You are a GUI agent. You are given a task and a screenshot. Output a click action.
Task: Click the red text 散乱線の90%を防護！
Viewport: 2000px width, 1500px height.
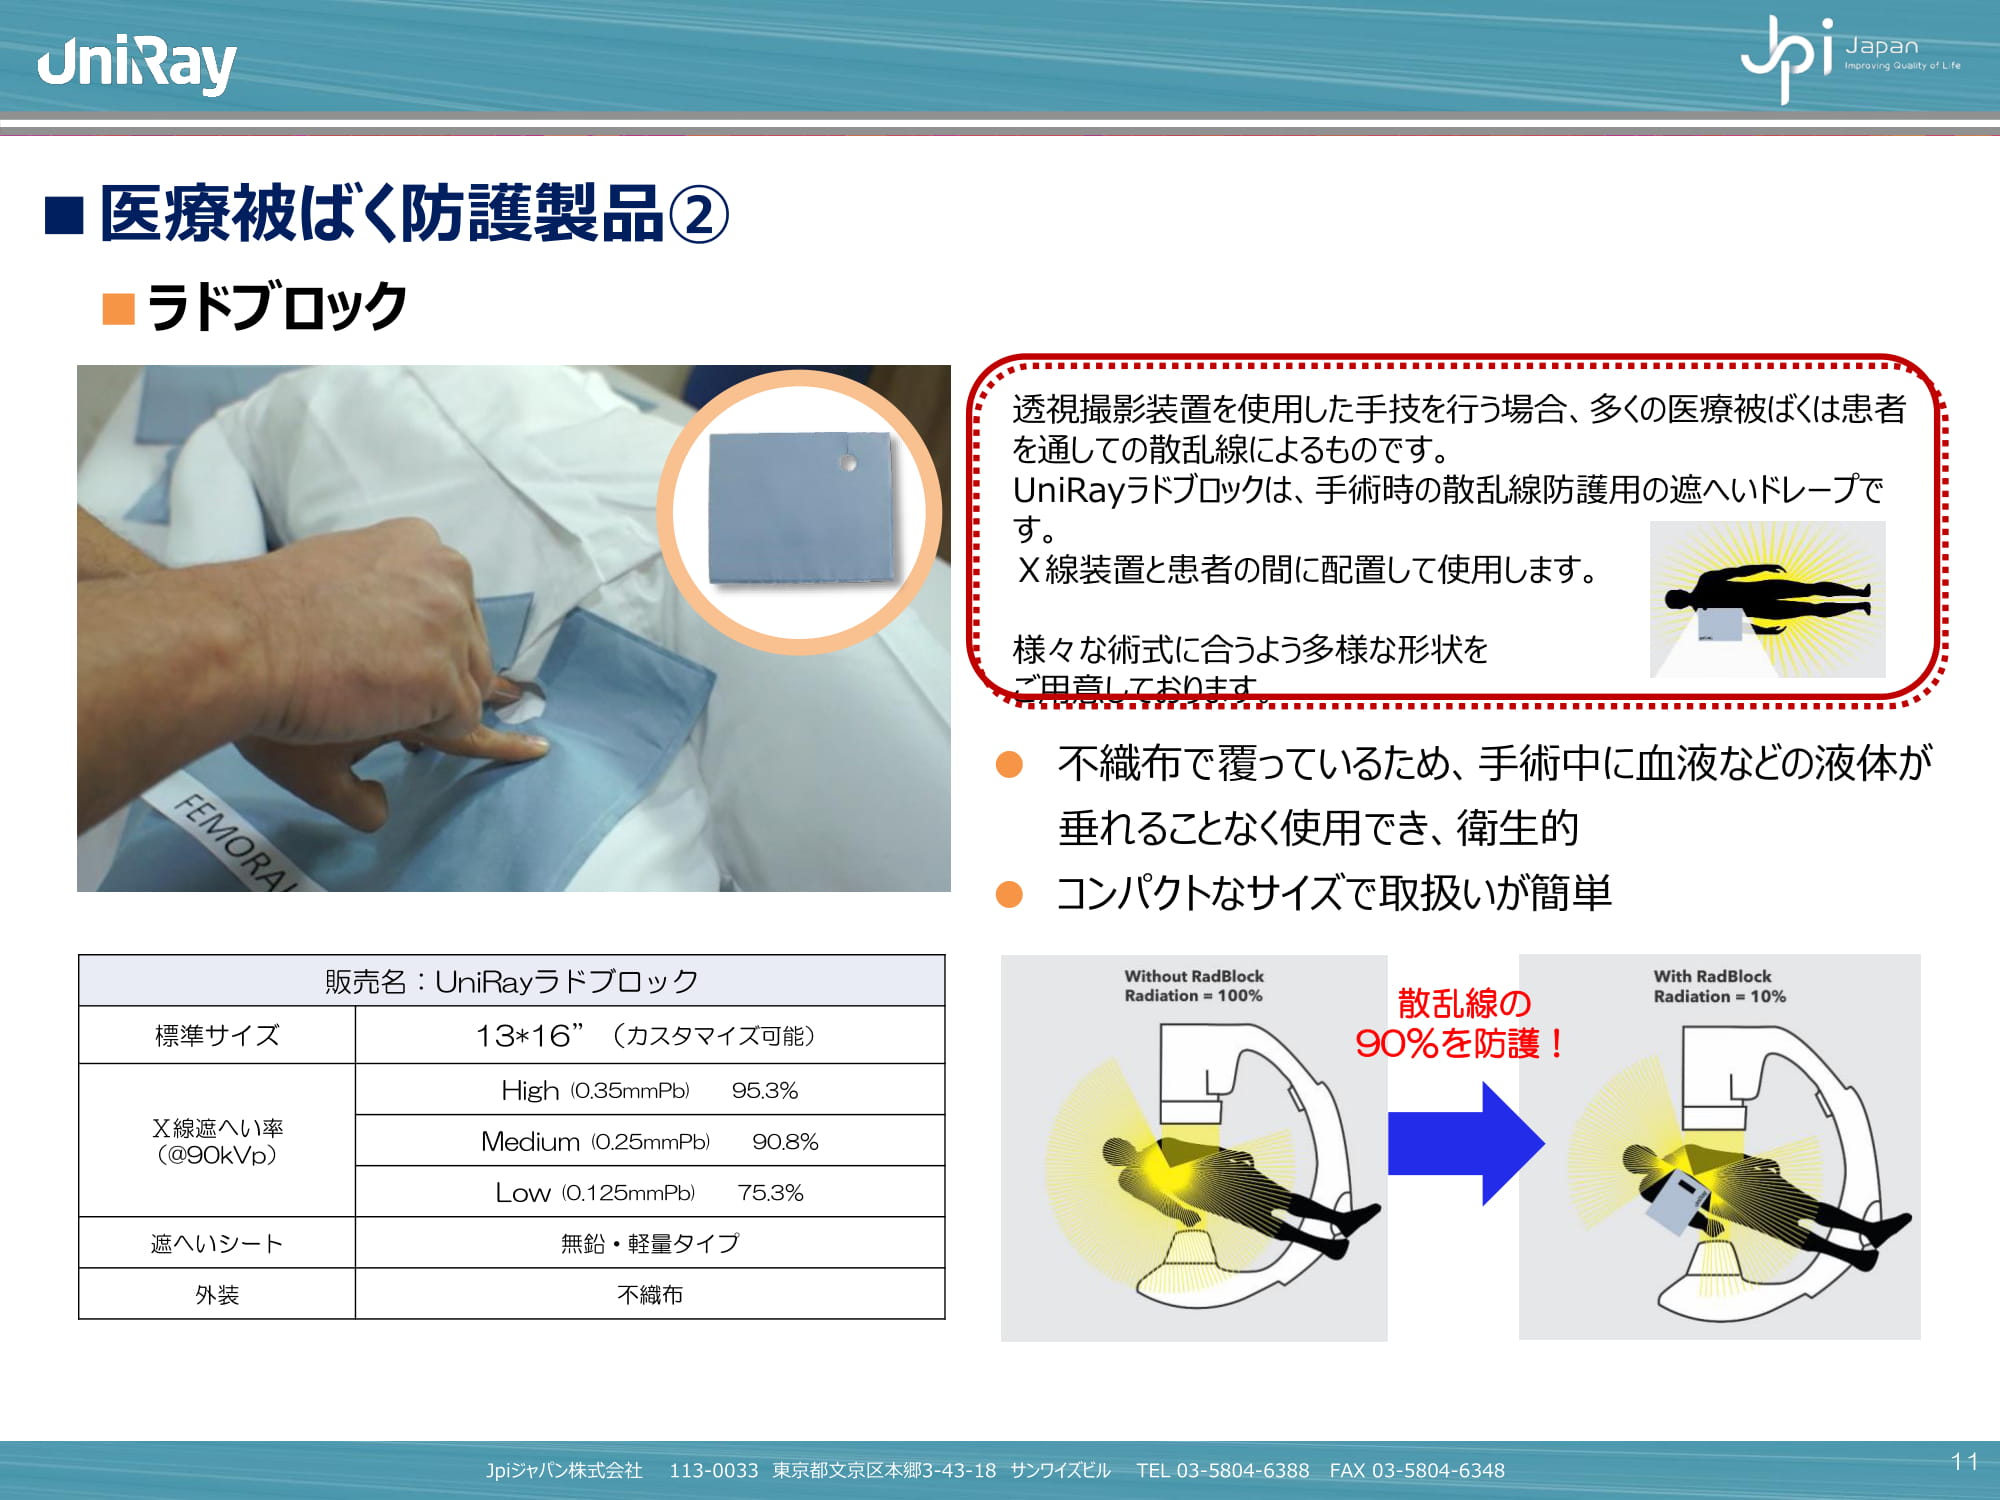coord(1462,1024)
